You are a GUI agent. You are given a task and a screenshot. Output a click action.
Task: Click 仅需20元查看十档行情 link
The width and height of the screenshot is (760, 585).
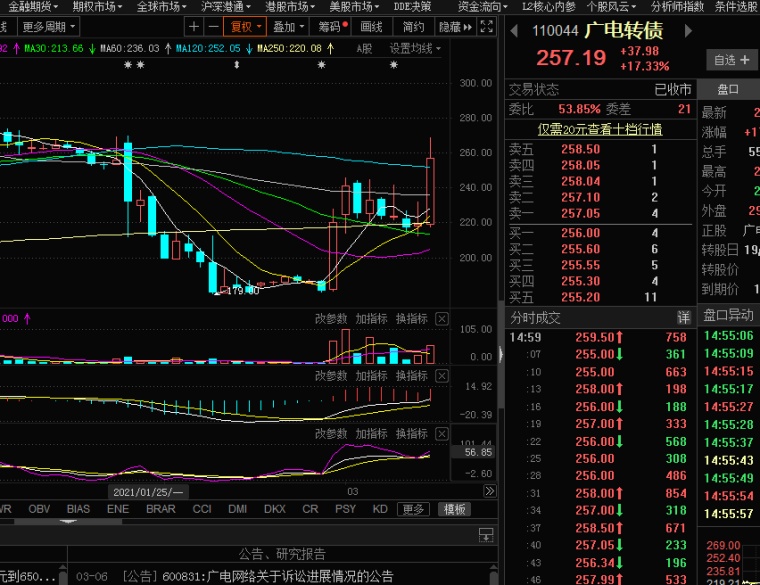(x=599, y=129)
